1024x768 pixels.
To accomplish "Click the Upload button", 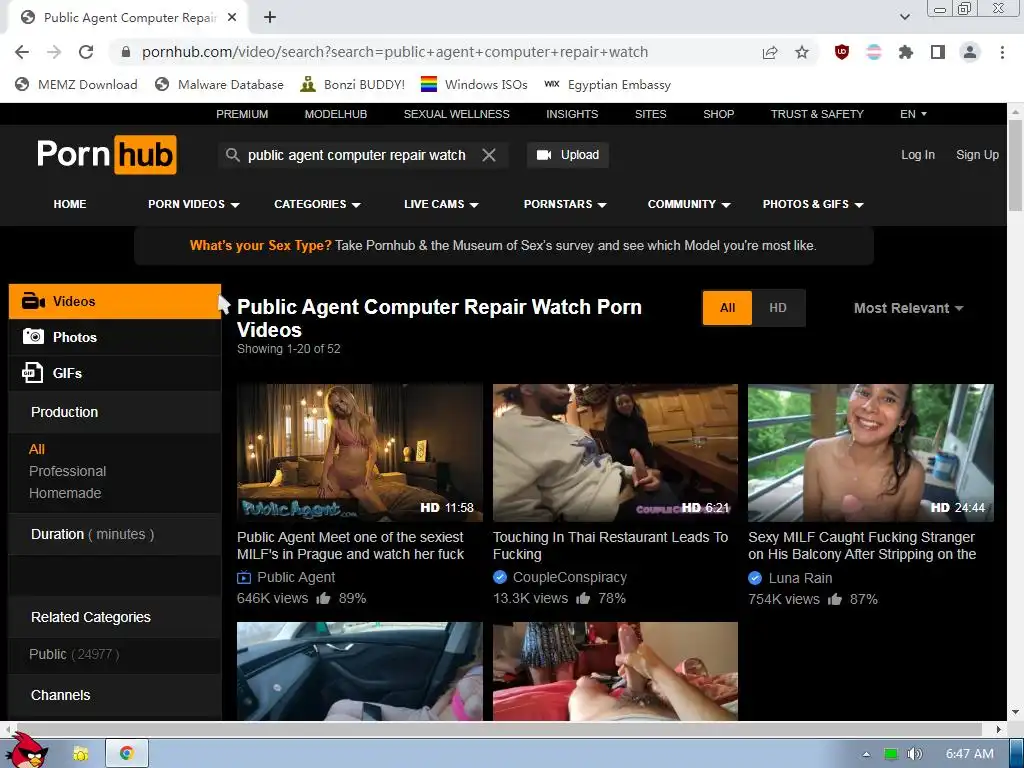I will tap(568, 155).
